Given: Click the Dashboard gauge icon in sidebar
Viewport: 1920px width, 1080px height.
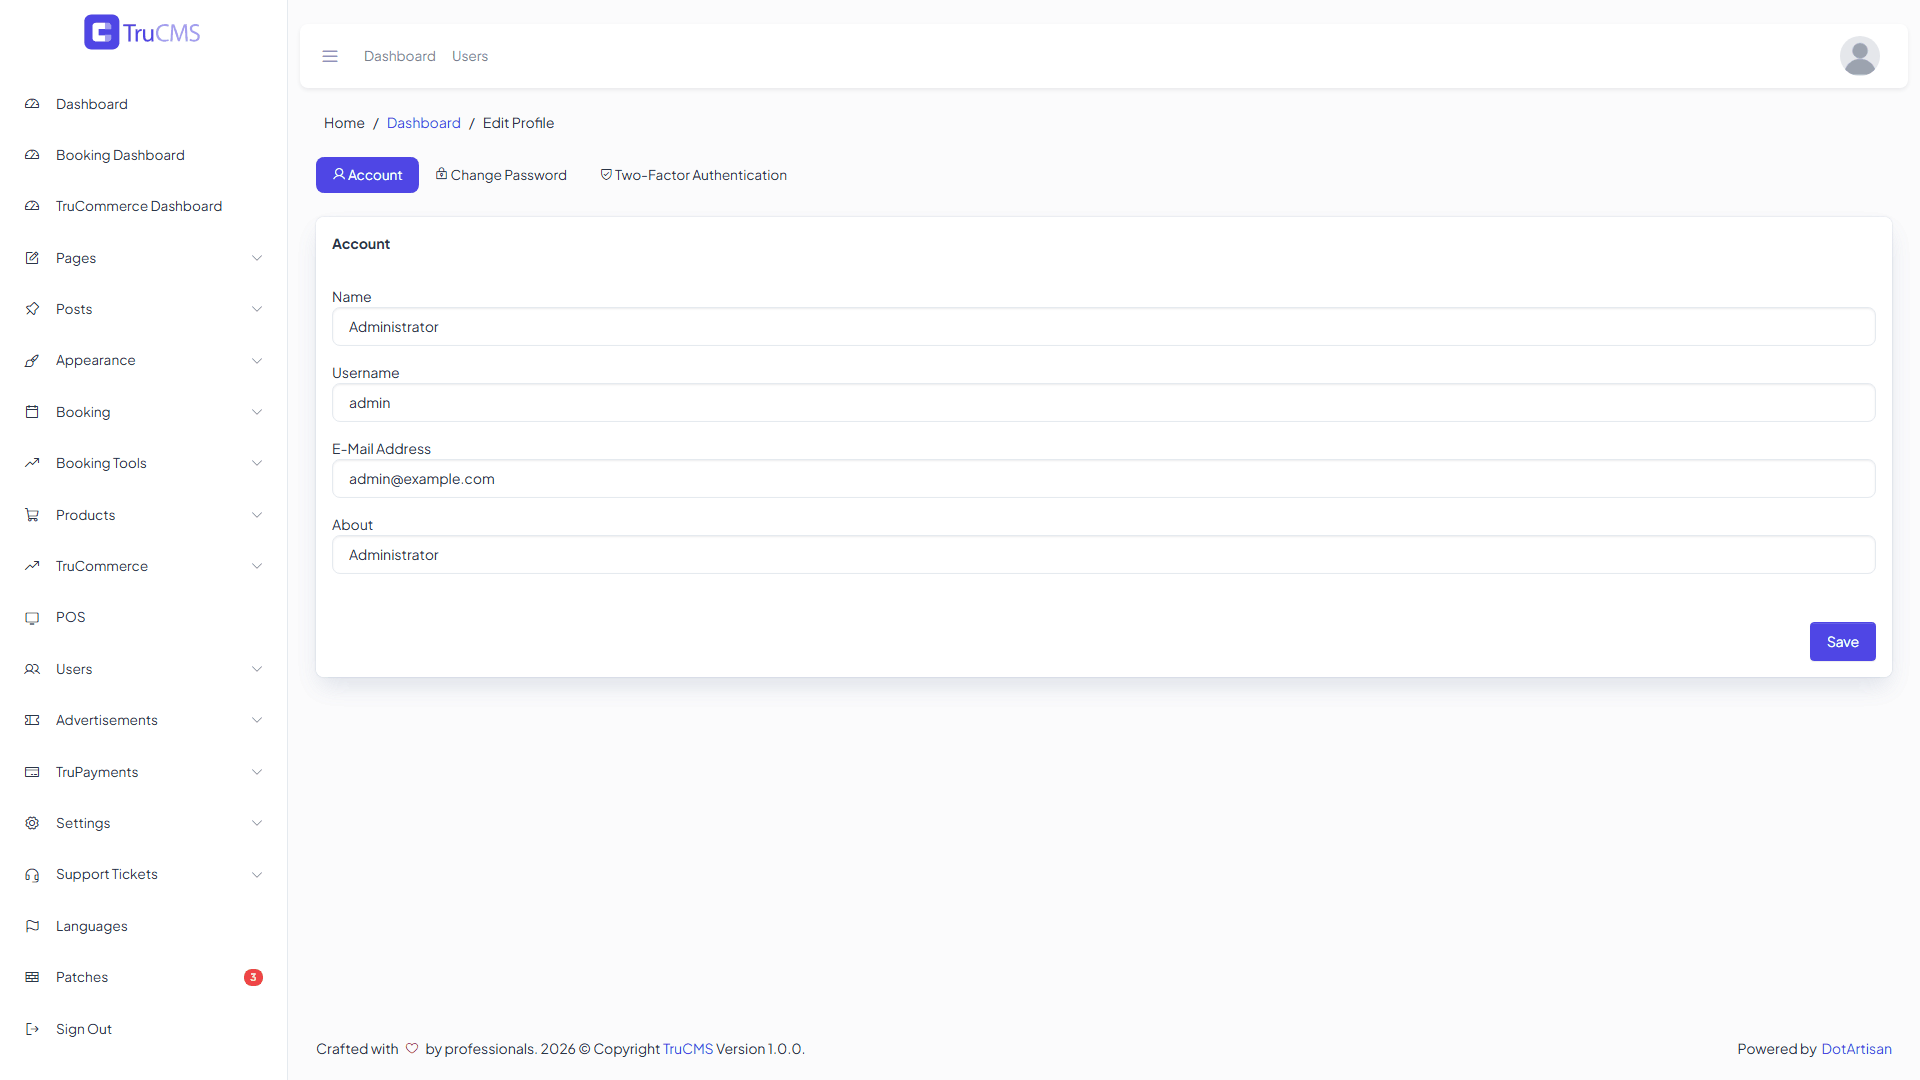Looking at the screenshot, I should (x=32, y=104).
